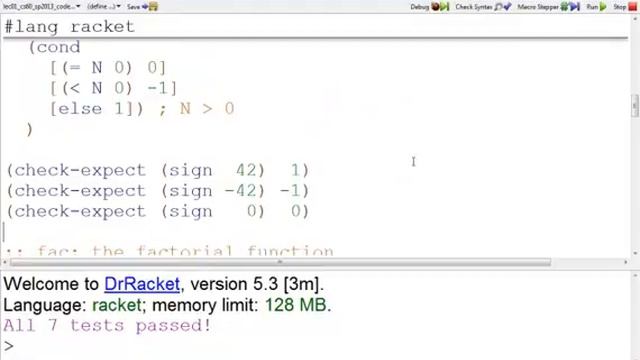The width and height of the screenshot is (640, 360).
Task: Click the "[(< N 0) -1]" clause
Action: point(113,88)
